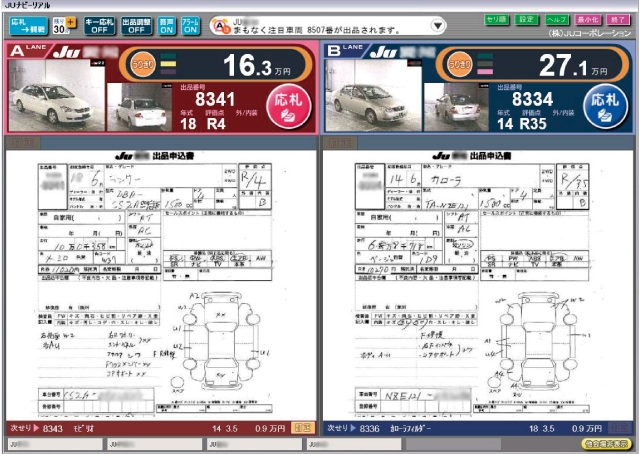The image size is (640, 454).
Task: Click the R35 grade in B lane
Action: click(534, 124)
